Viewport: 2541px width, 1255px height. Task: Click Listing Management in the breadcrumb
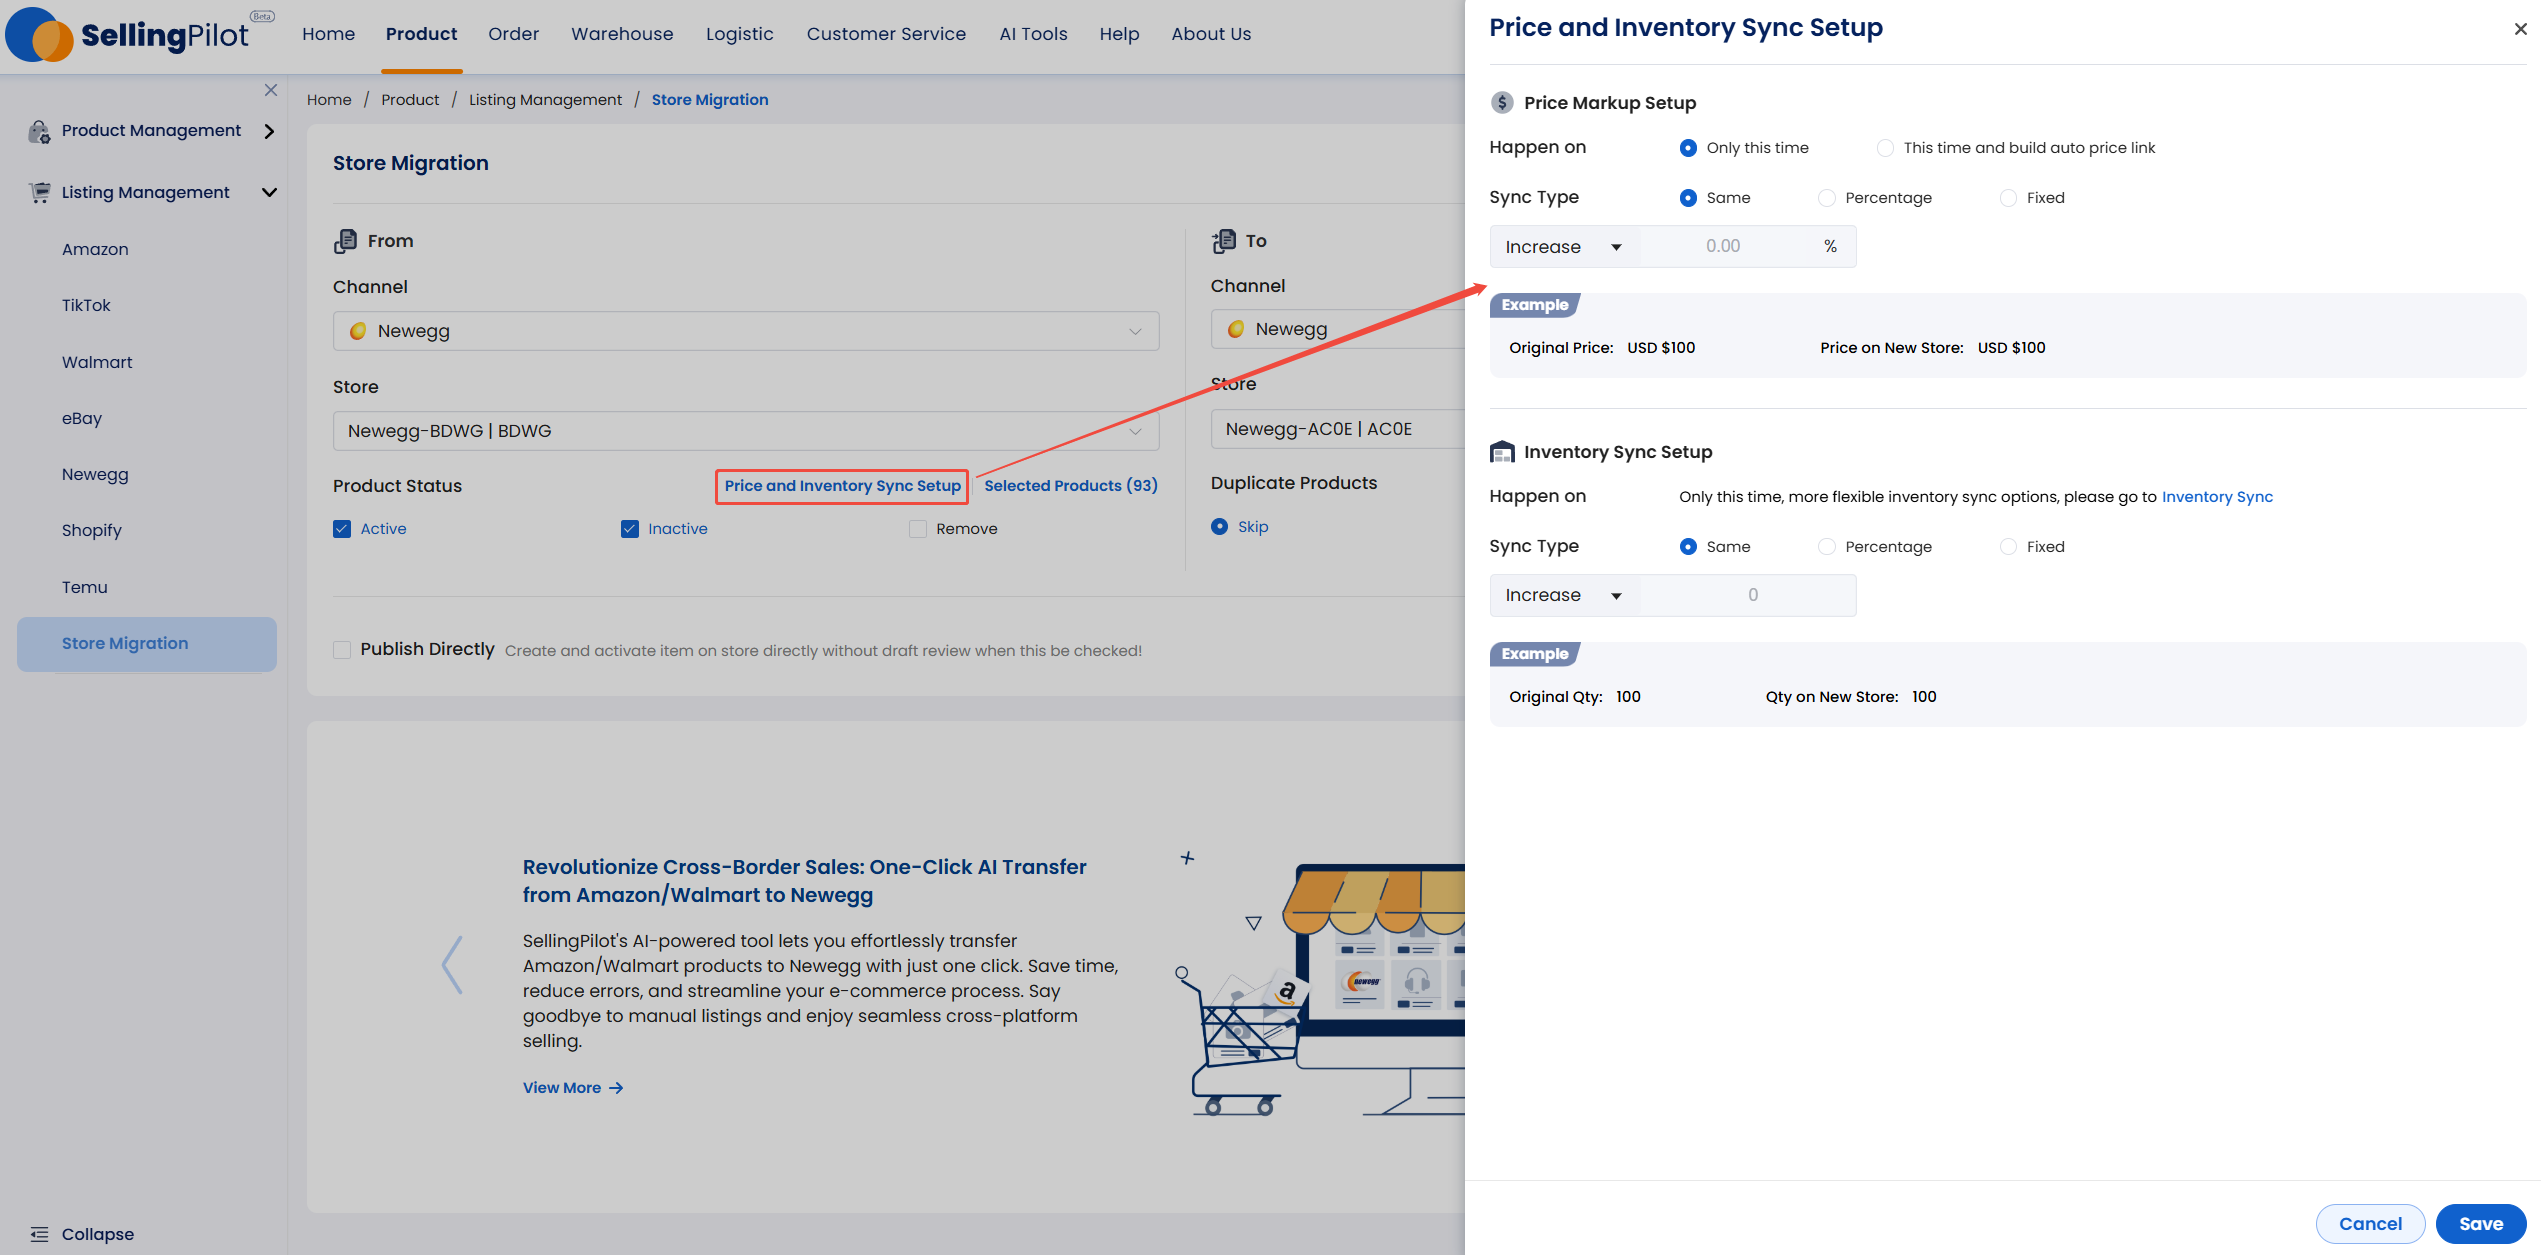[545, 100]
